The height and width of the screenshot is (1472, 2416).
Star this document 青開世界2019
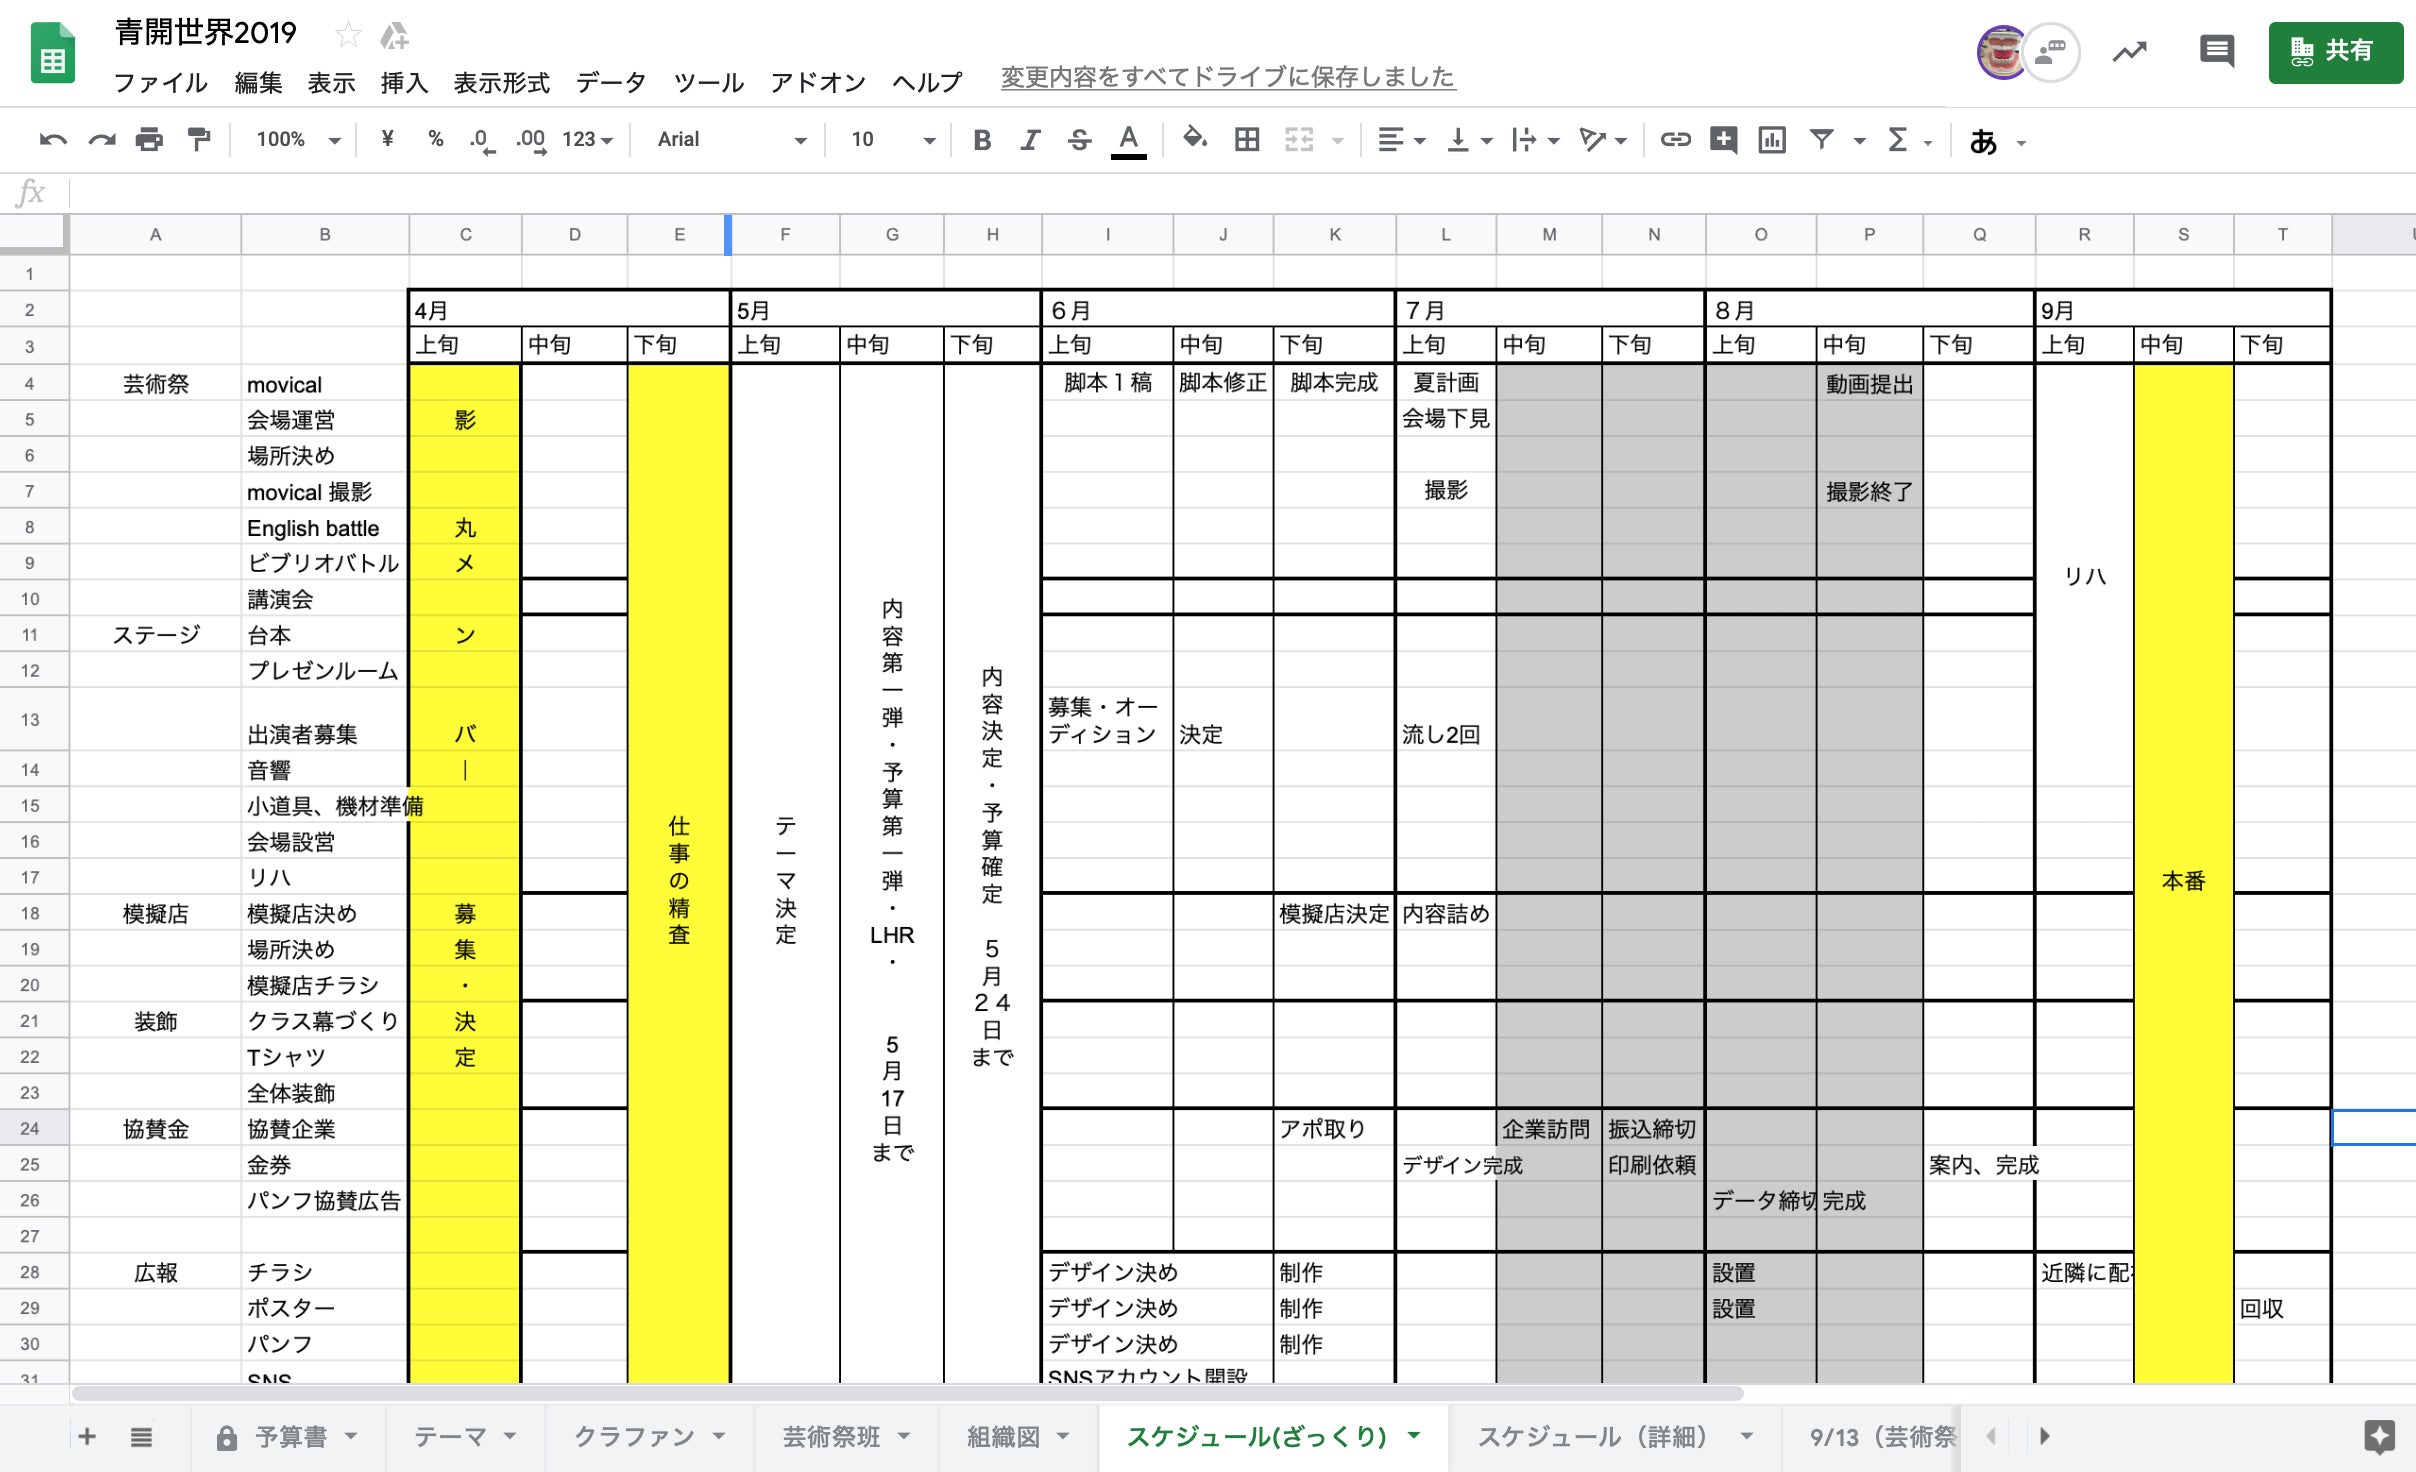pyautogui.click(x=348, y=35)
